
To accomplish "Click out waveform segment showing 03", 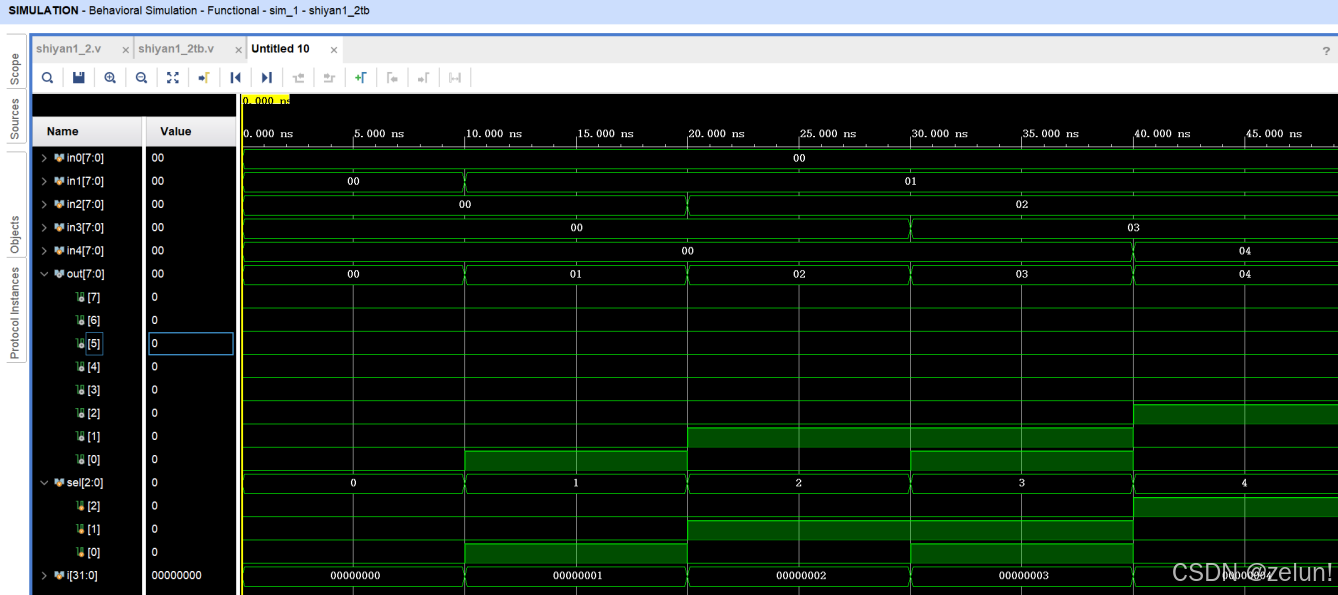I will pos(1021,274).
